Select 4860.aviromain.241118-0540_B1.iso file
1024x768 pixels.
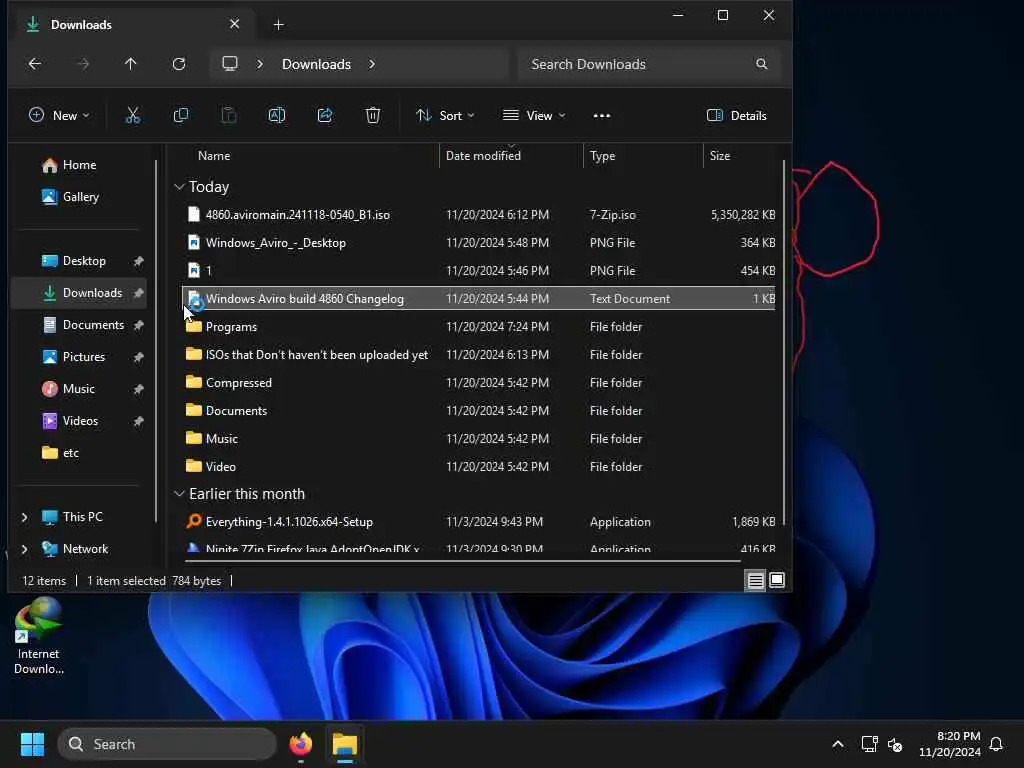[480, 215]
